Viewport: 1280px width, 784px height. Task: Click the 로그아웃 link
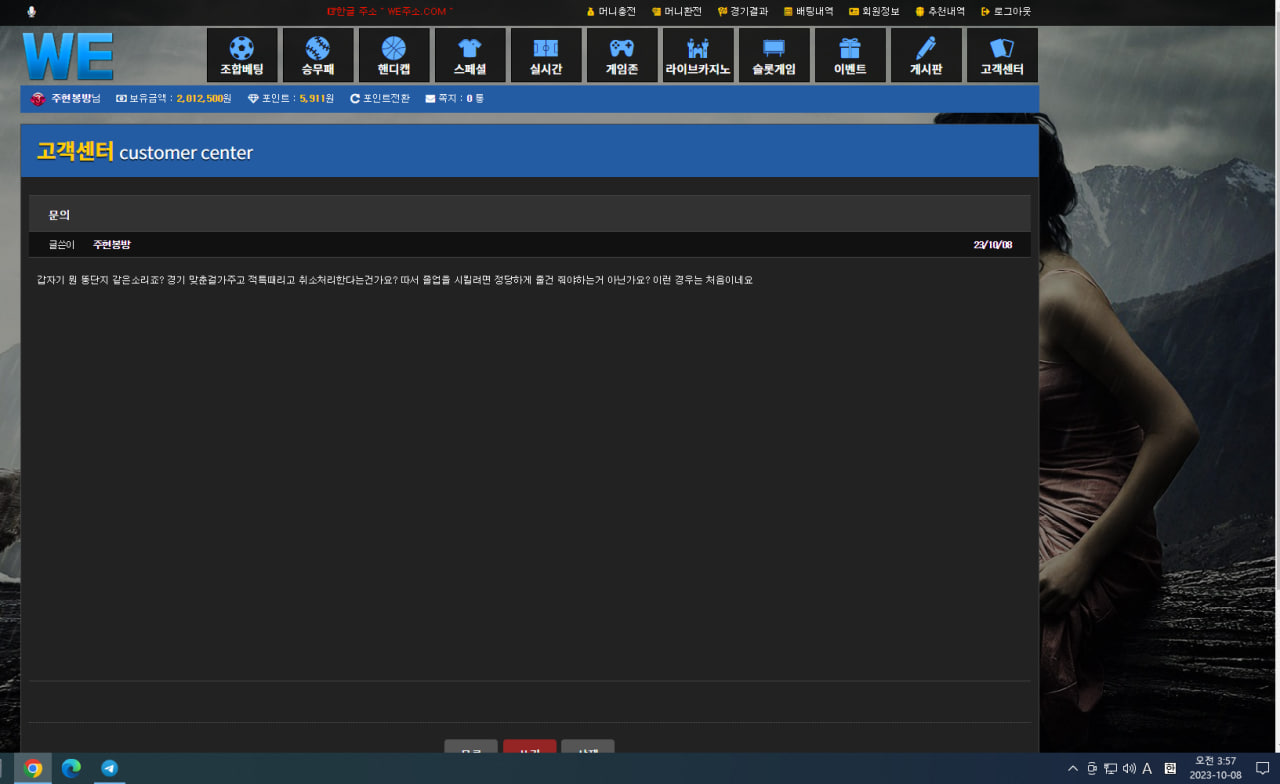pos(1006,12)
